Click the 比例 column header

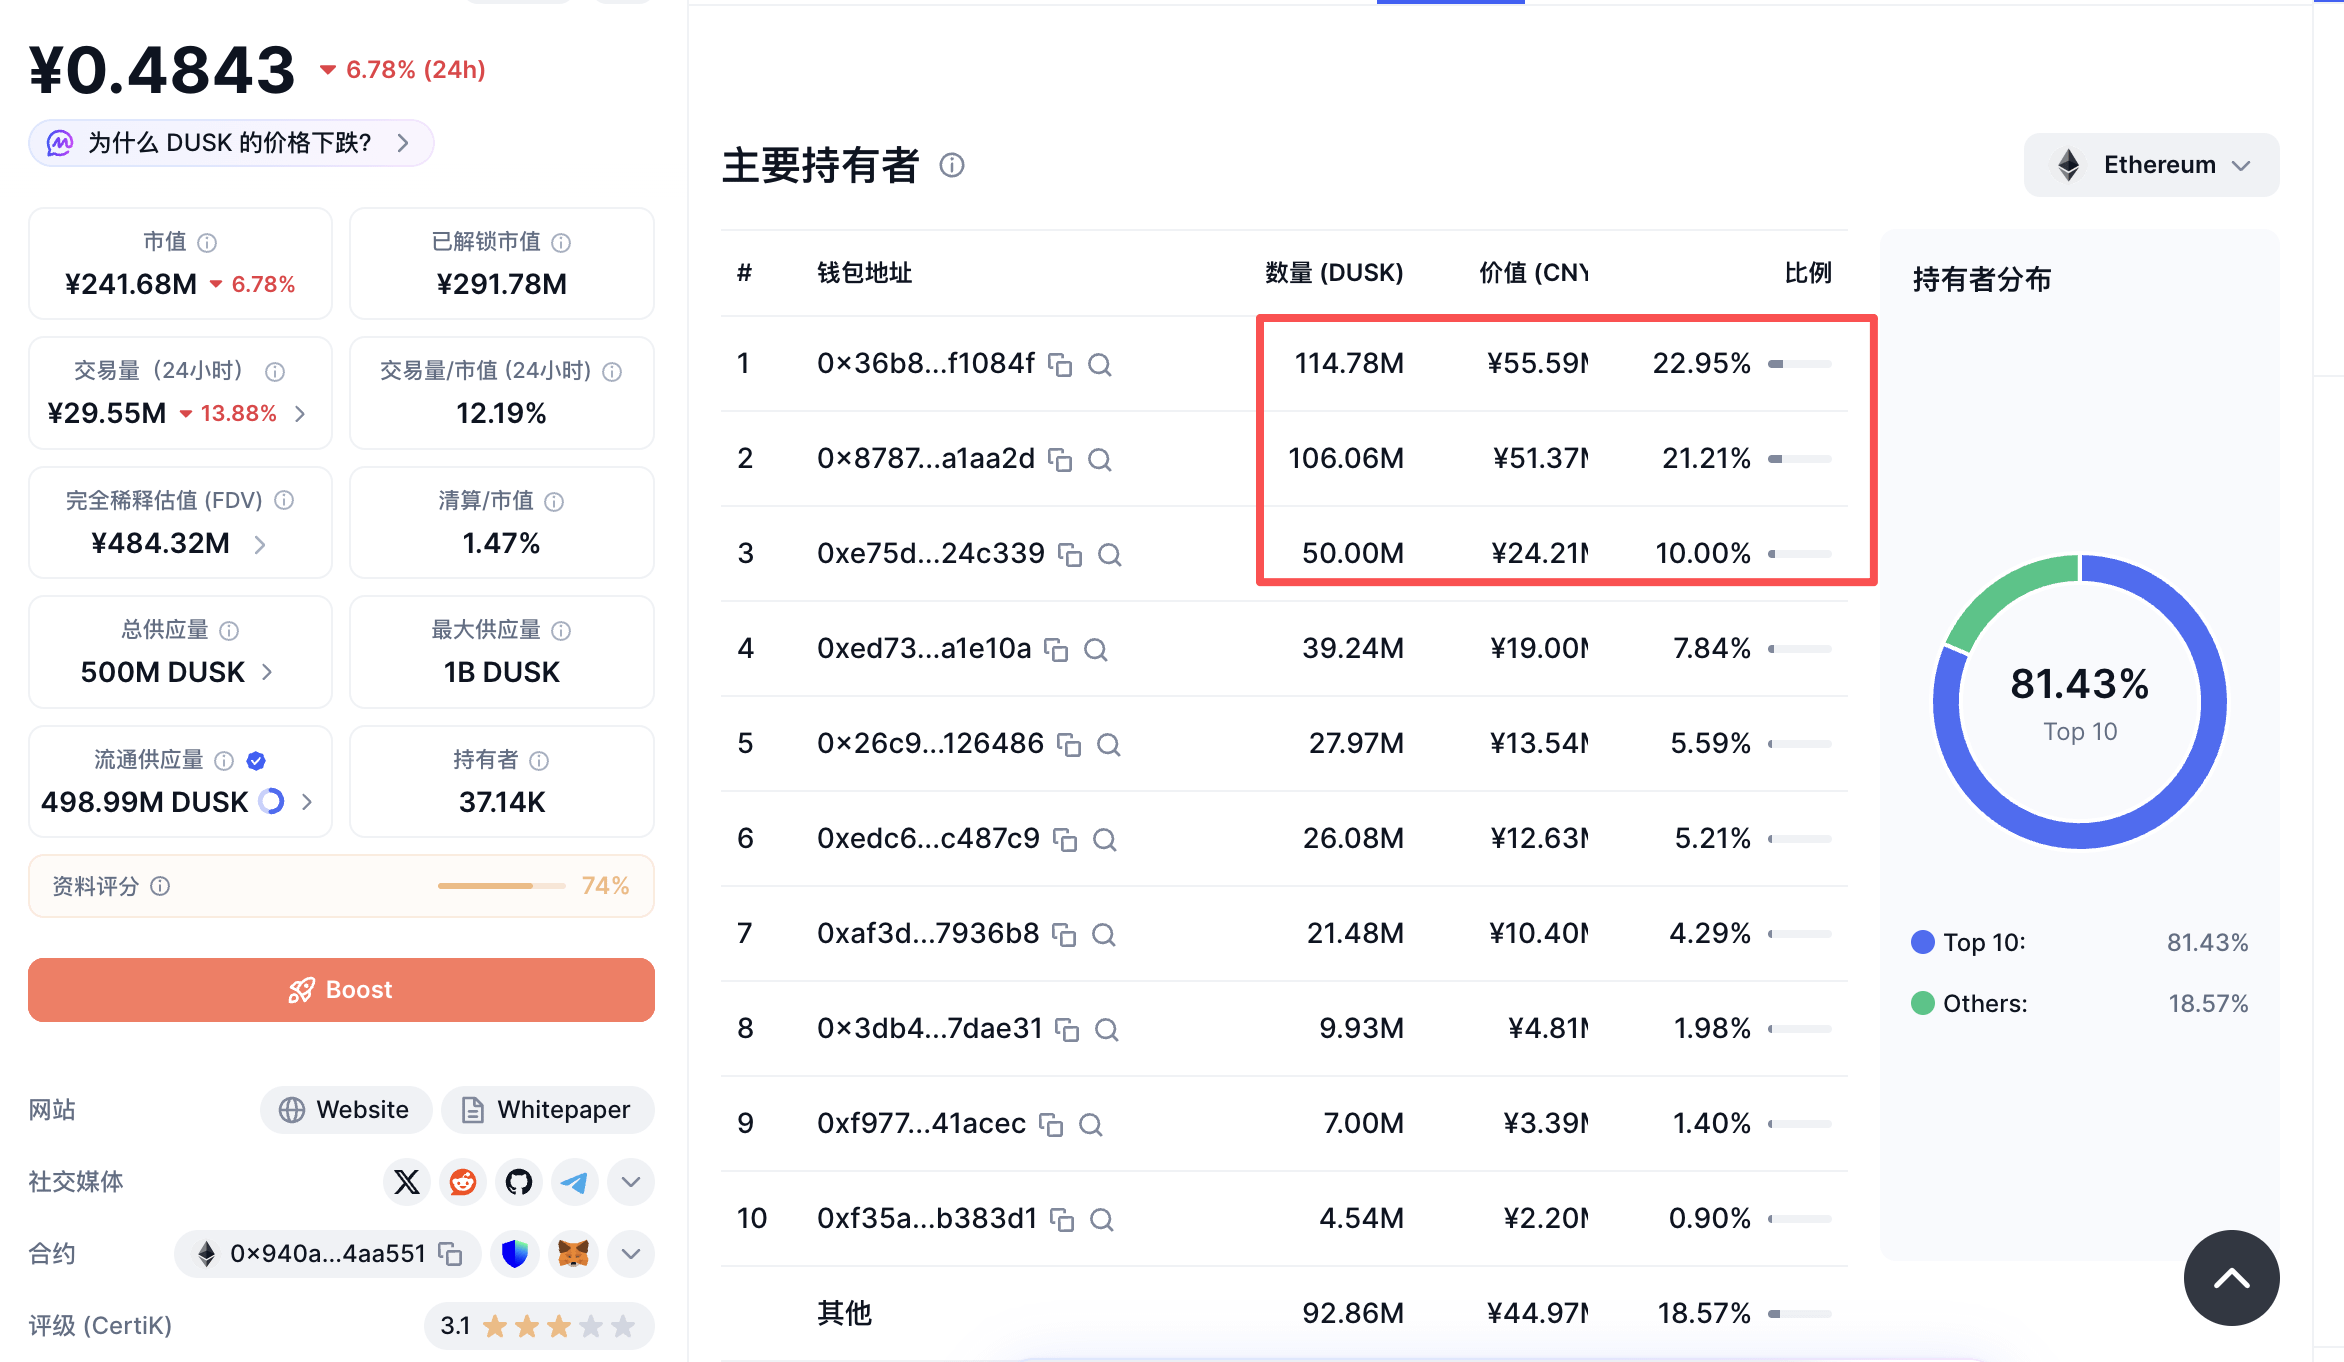tap(1808, 273)
